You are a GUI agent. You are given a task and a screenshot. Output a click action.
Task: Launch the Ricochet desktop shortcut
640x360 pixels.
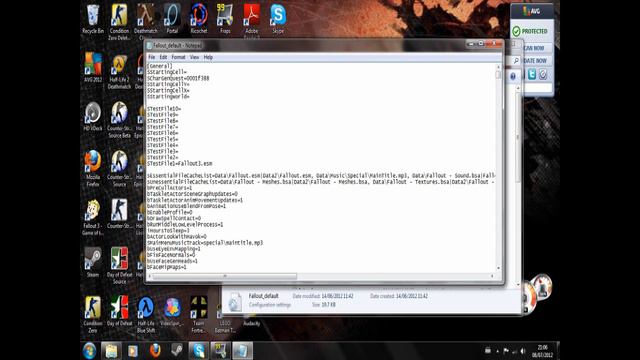coord(199,19)
